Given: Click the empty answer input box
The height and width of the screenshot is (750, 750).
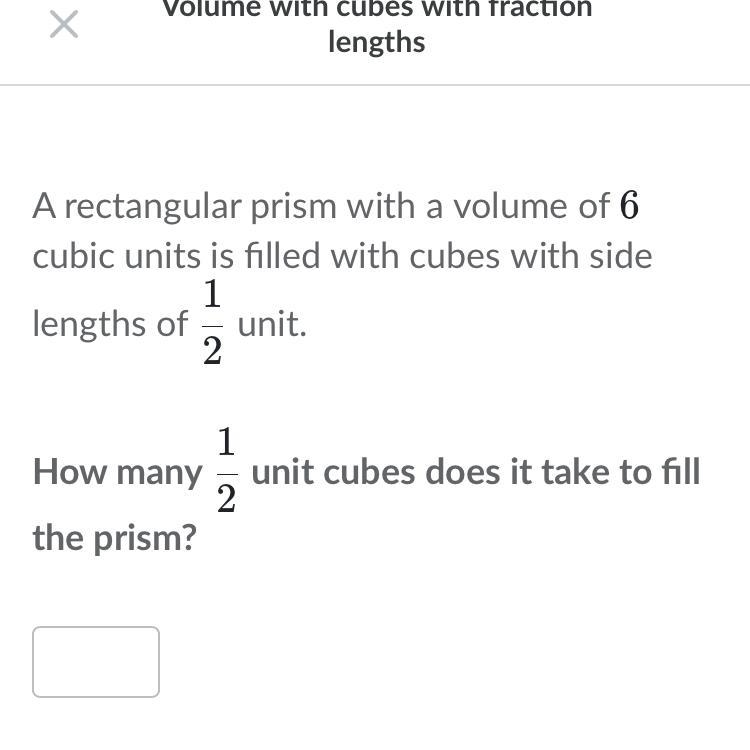Looking at the screenshot, I should [96, 662].
